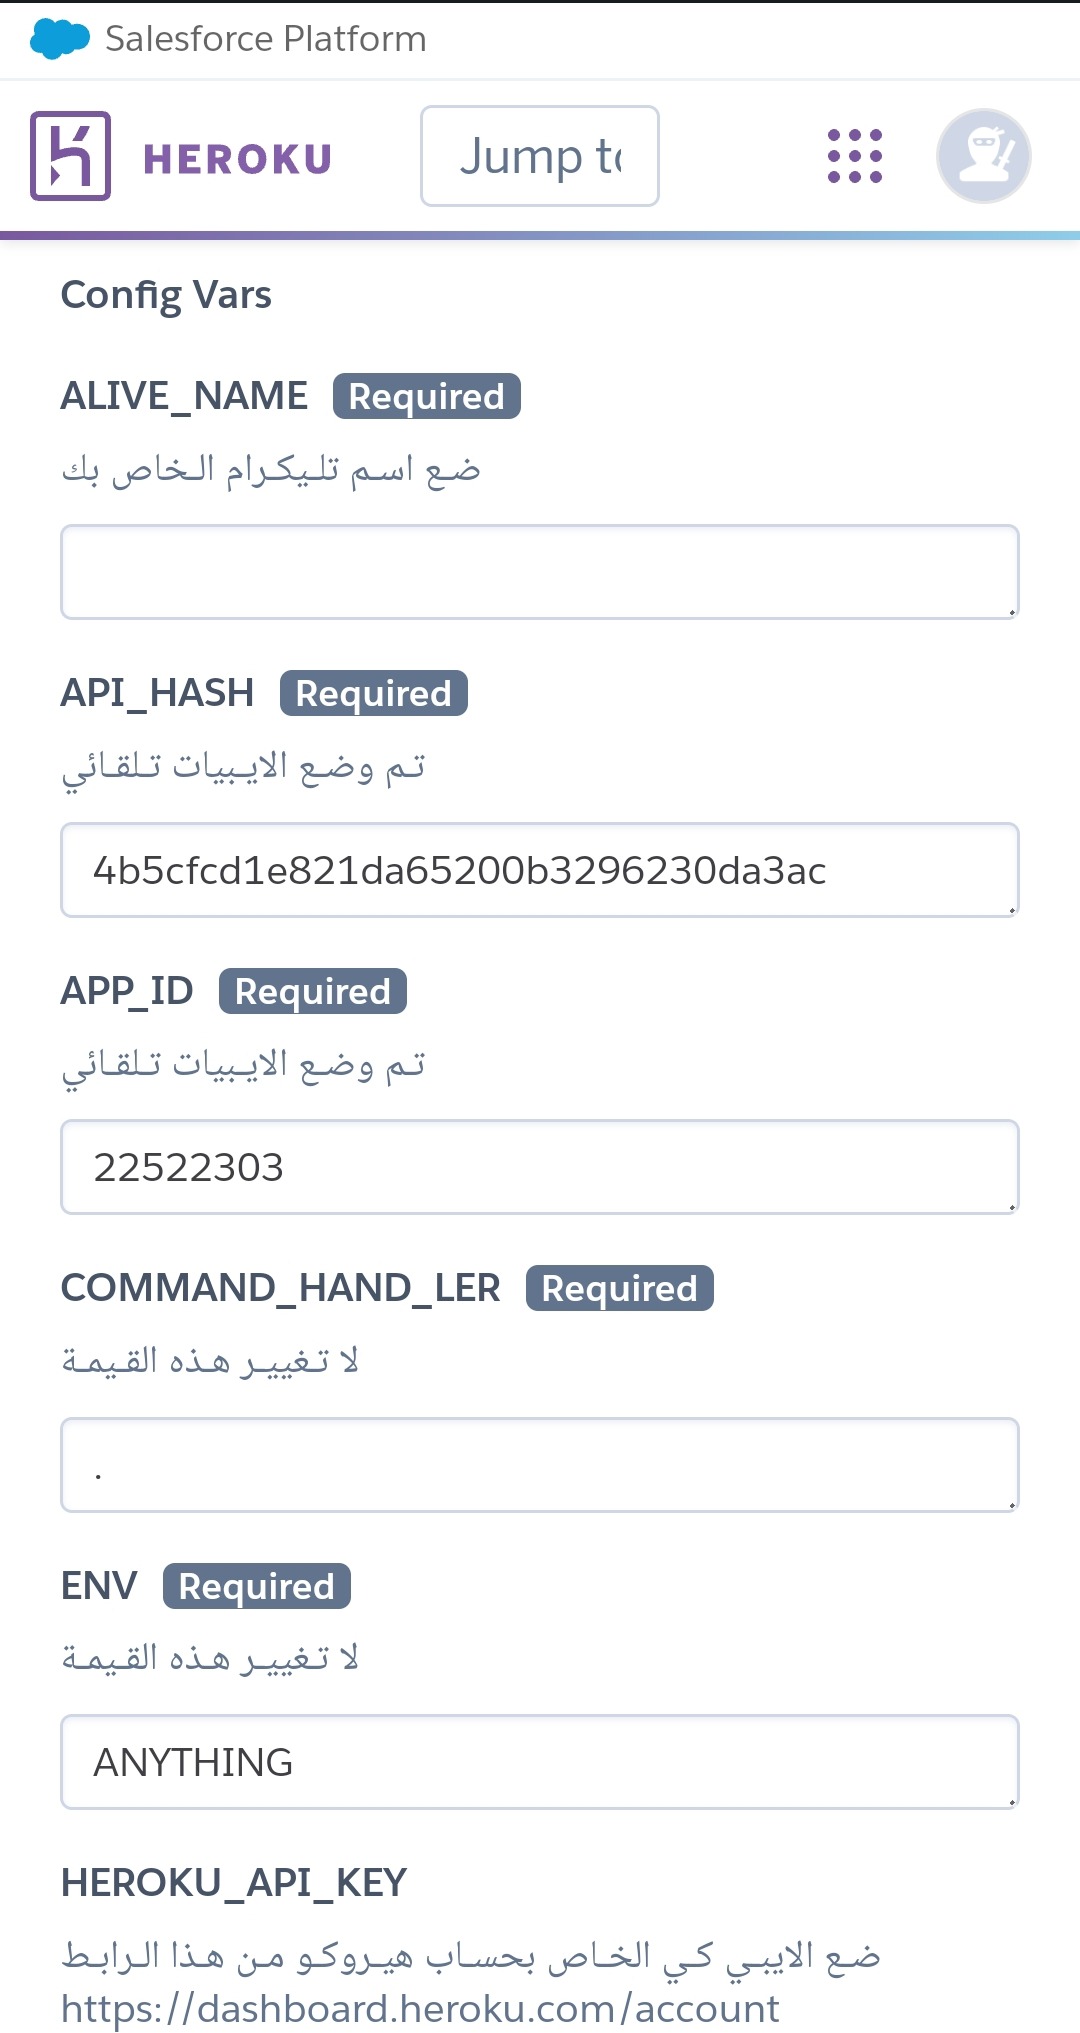This screenshot has height=2033, width=1080.
Task: Click the Salesforce Platform header text
Action: tap(266, 39)
